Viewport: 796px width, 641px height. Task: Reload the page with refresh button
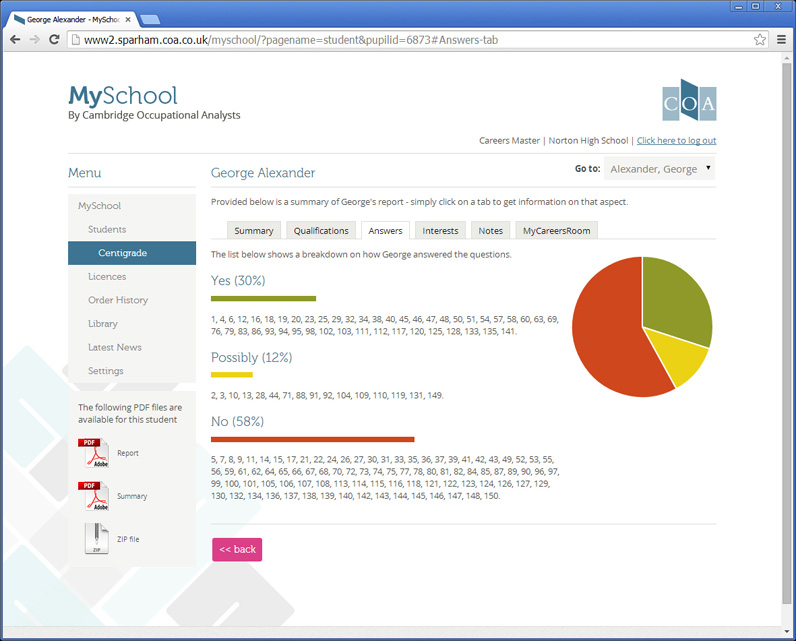(x=54, y=40)
